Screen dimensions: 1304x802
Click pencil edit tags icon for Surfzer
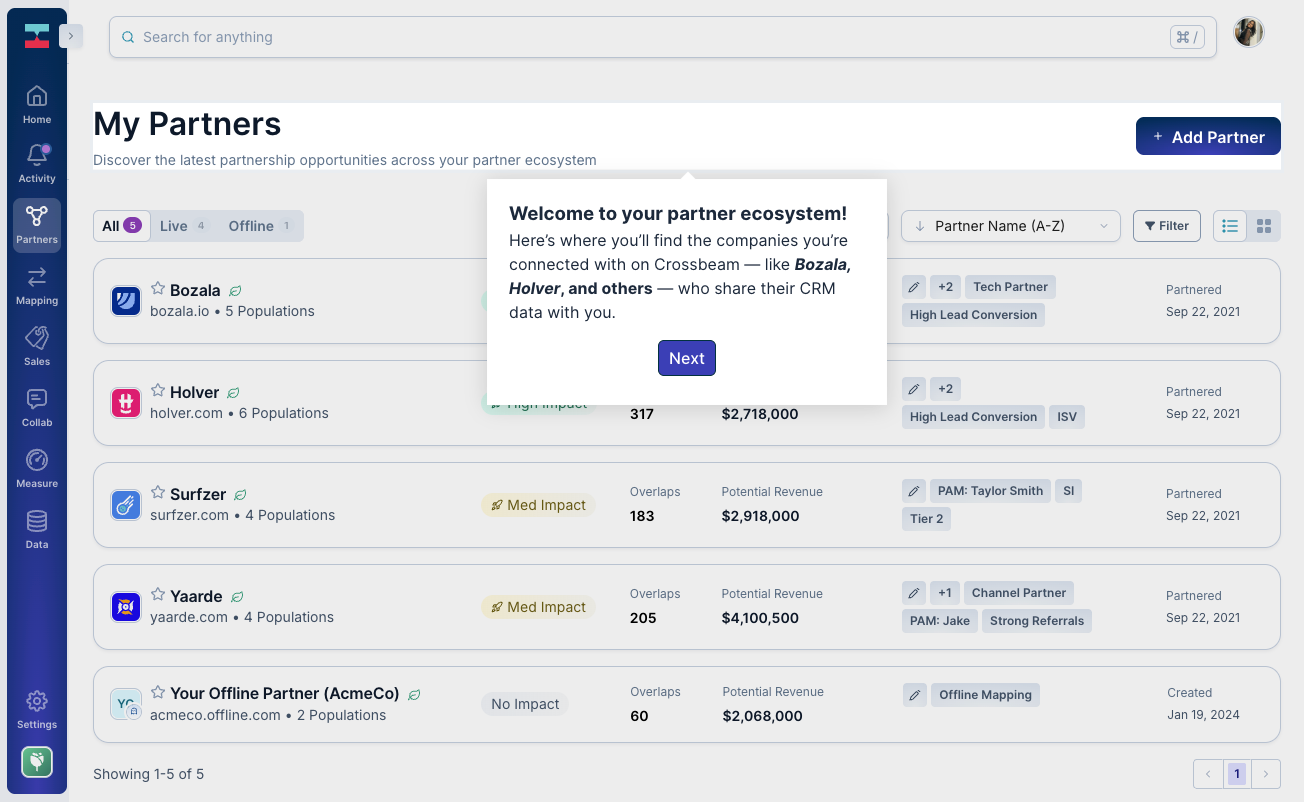(x=914, y=491)
